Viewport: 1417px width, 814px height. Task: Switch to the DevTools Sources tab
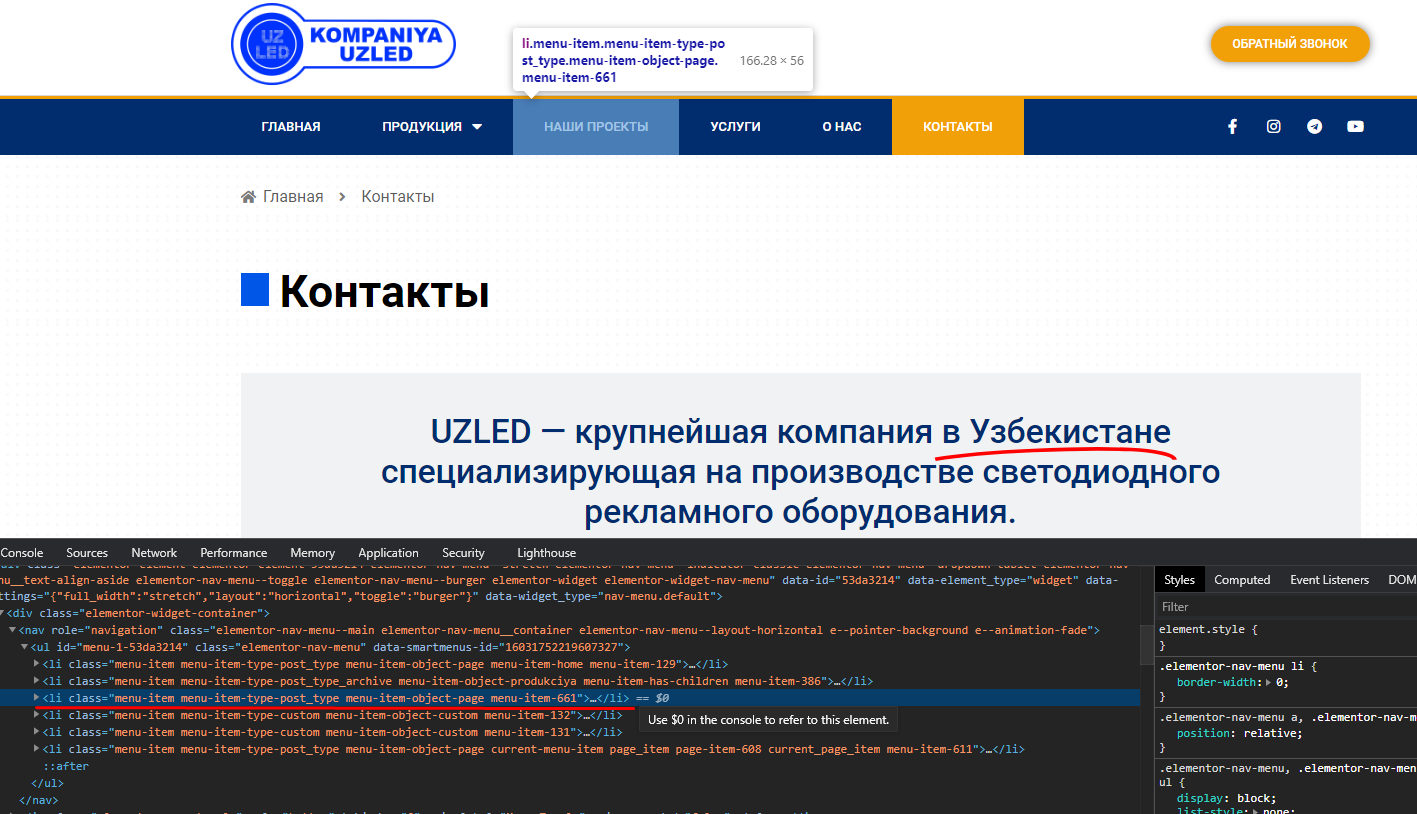[x=87, y=553]
